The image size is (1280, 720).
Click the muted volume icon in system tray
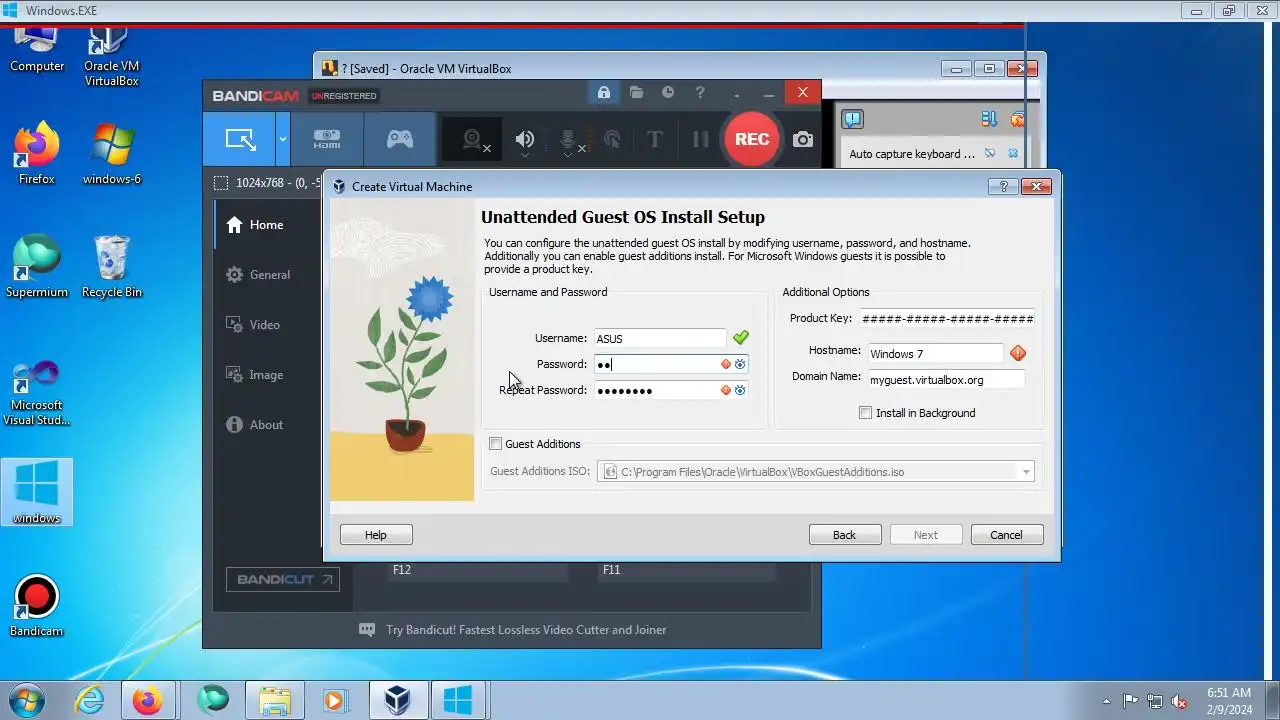pyautogui.click(x=1179, y=701)
